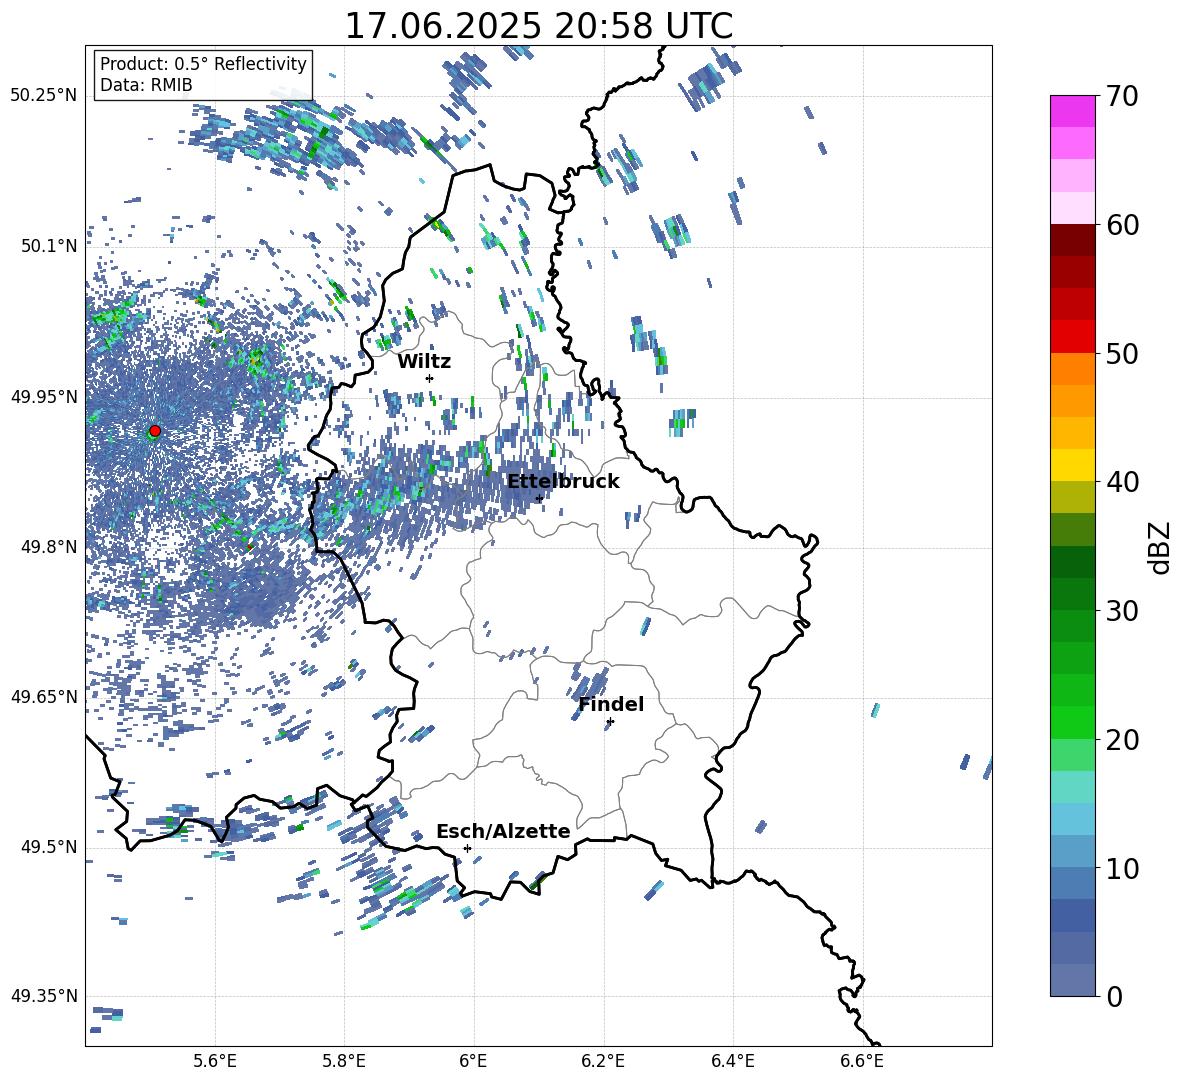Click the Wiltz station cross marker
Viewport: 1184px width, 1081px height.
click(430, 378)
